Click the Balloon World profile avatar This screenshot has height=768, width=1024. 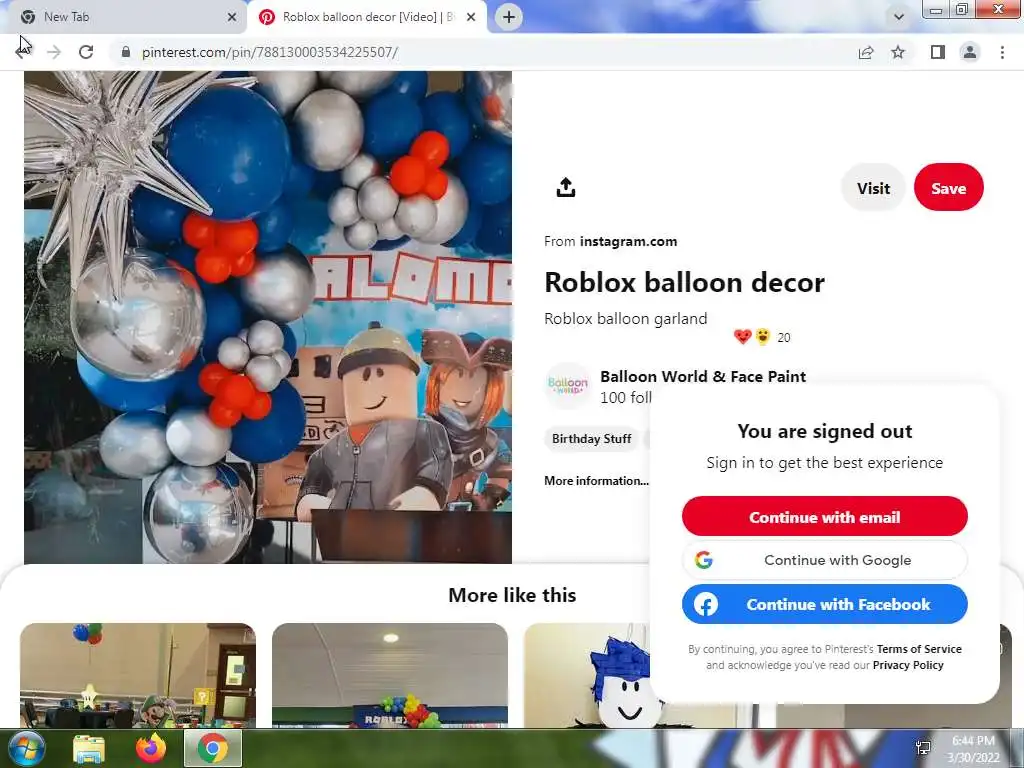coord(568,386)
